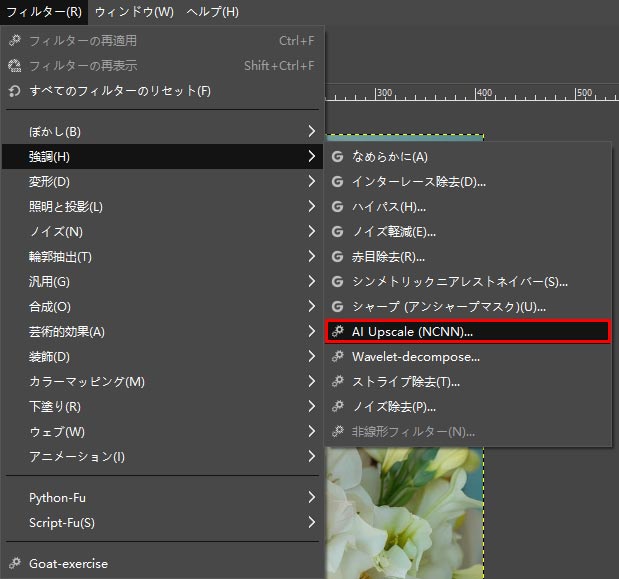Click the G icon beside ハイパス(H)
Screen dimensions: 619x579
click(x=338, y=207)
